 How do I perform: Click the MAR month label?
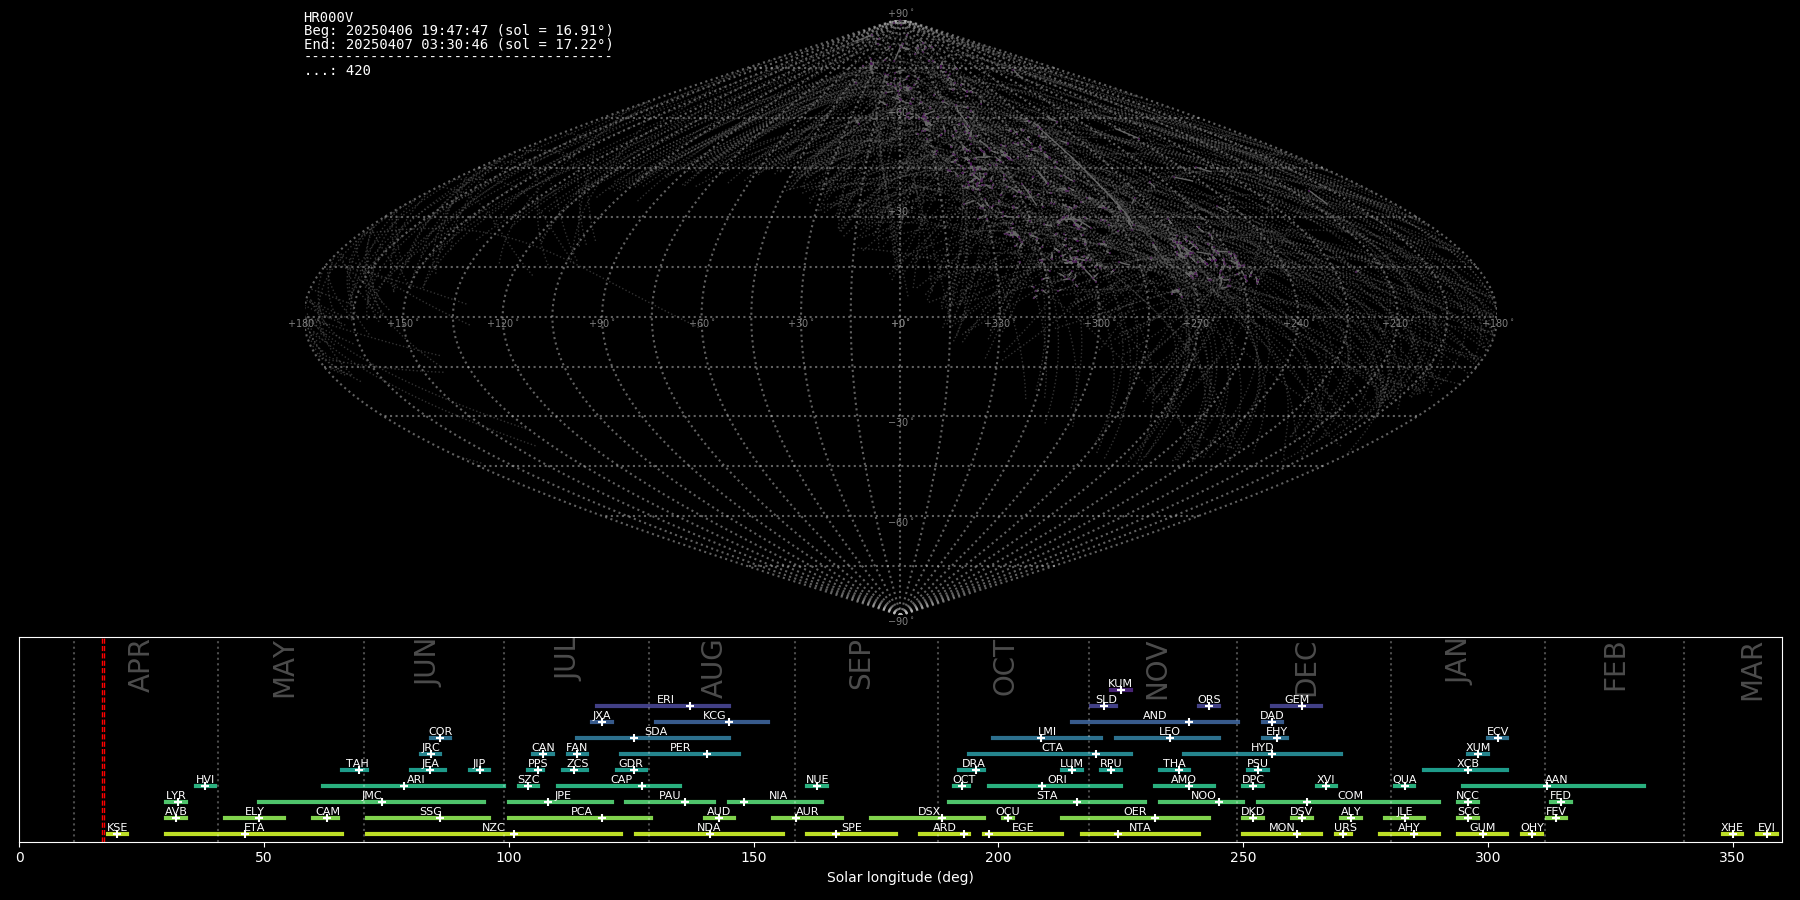pyautogui.click(x=1752, y=672)
